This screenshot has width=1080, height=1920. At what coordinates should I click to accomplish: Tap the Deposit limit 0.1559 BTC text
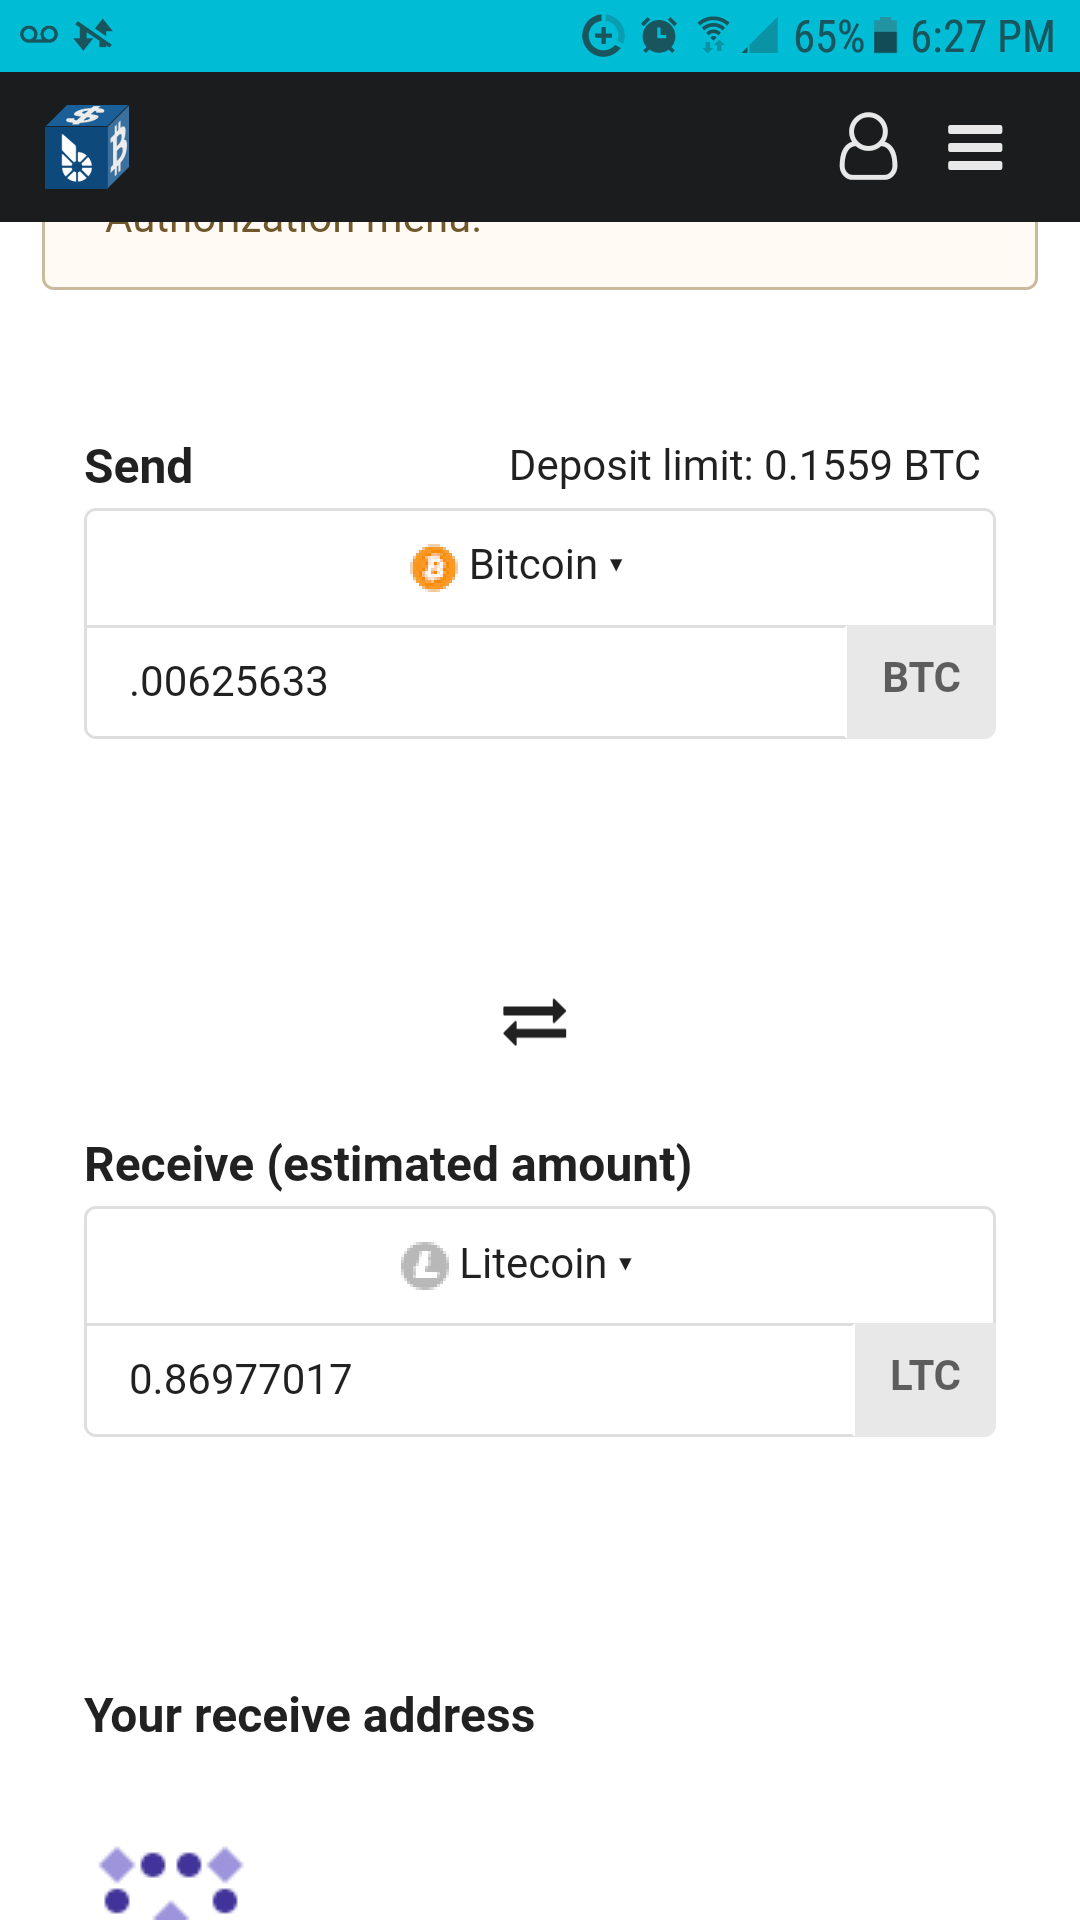[x=744, y=466]
